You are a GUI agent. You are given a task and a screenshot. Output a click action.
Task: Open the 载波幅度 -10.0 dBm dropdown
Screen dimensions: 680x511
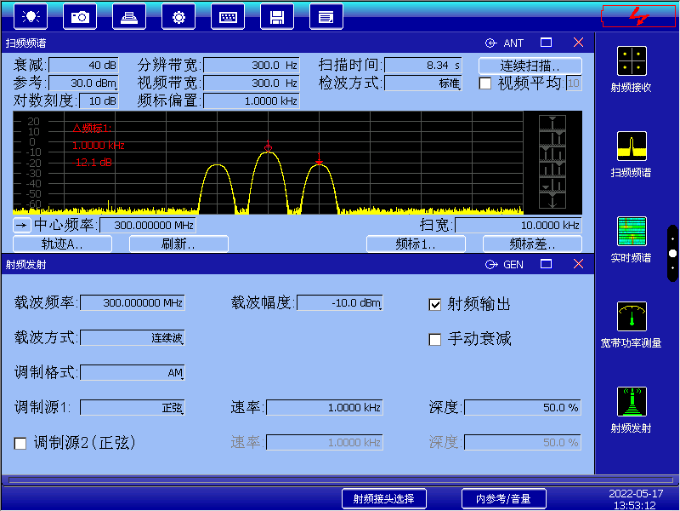(x=340, y=303)
